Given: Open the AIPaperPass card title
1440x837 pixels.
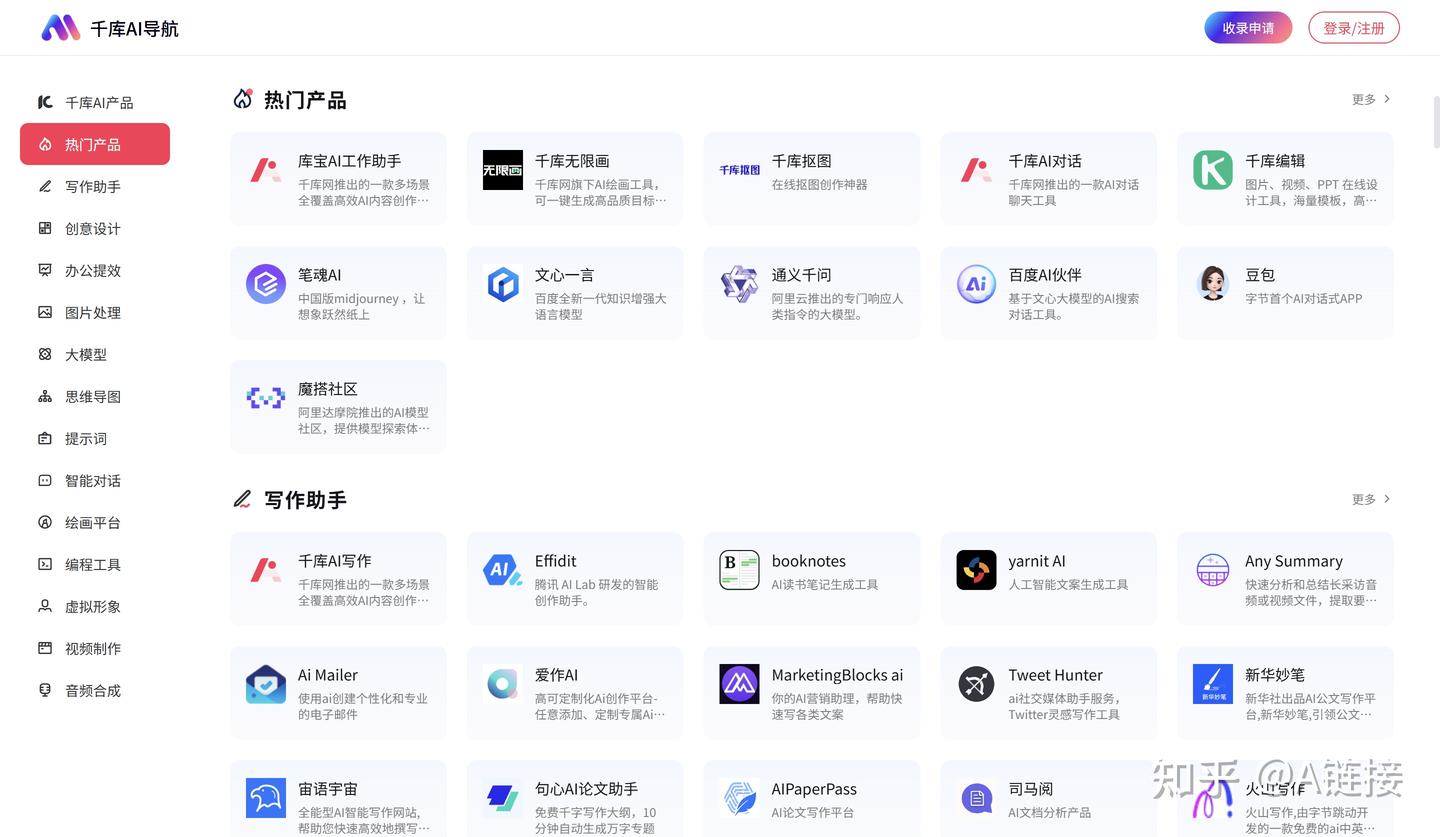Looking at the screenshot, I should coord(814,789).
